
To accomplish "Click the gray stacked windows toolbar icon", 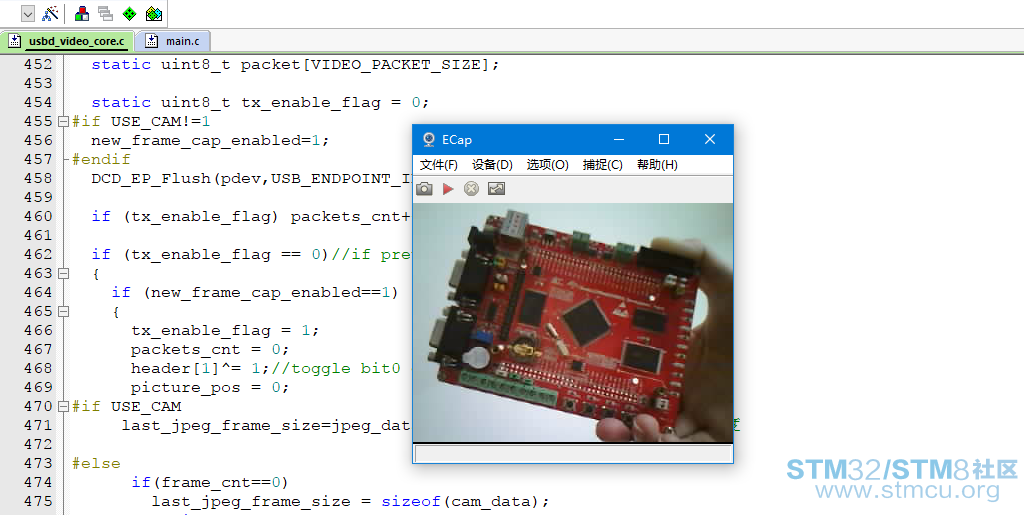I will coord(105,14).
